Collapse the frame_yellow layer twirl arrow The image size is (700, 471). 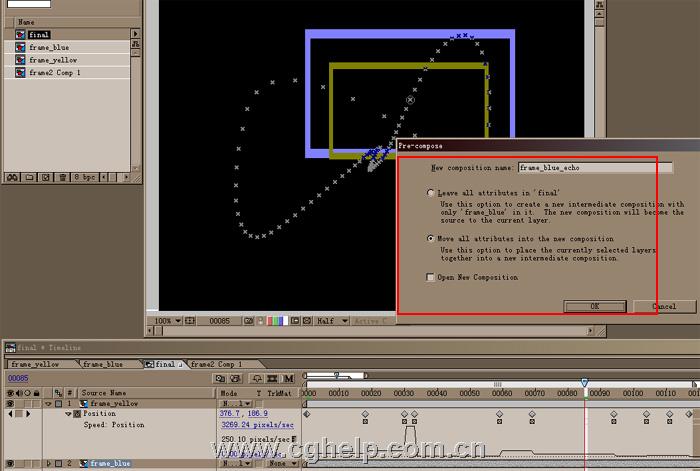coord(48,404)
